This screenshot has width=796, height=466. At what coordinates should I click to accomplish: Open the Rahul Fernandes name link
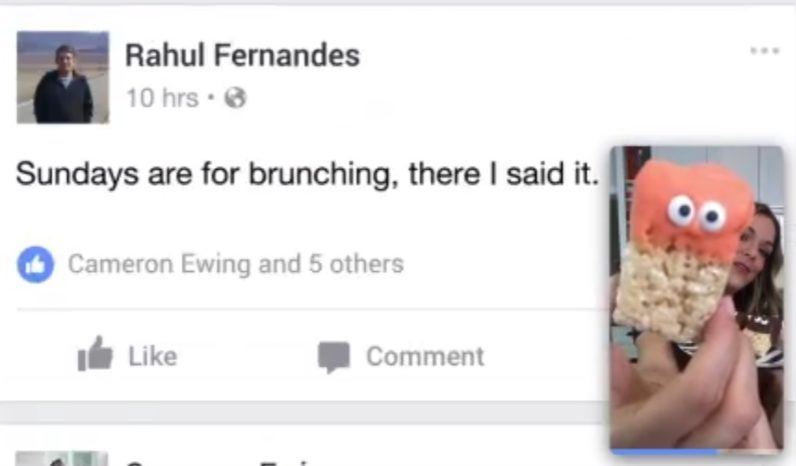tap(242, 55)
